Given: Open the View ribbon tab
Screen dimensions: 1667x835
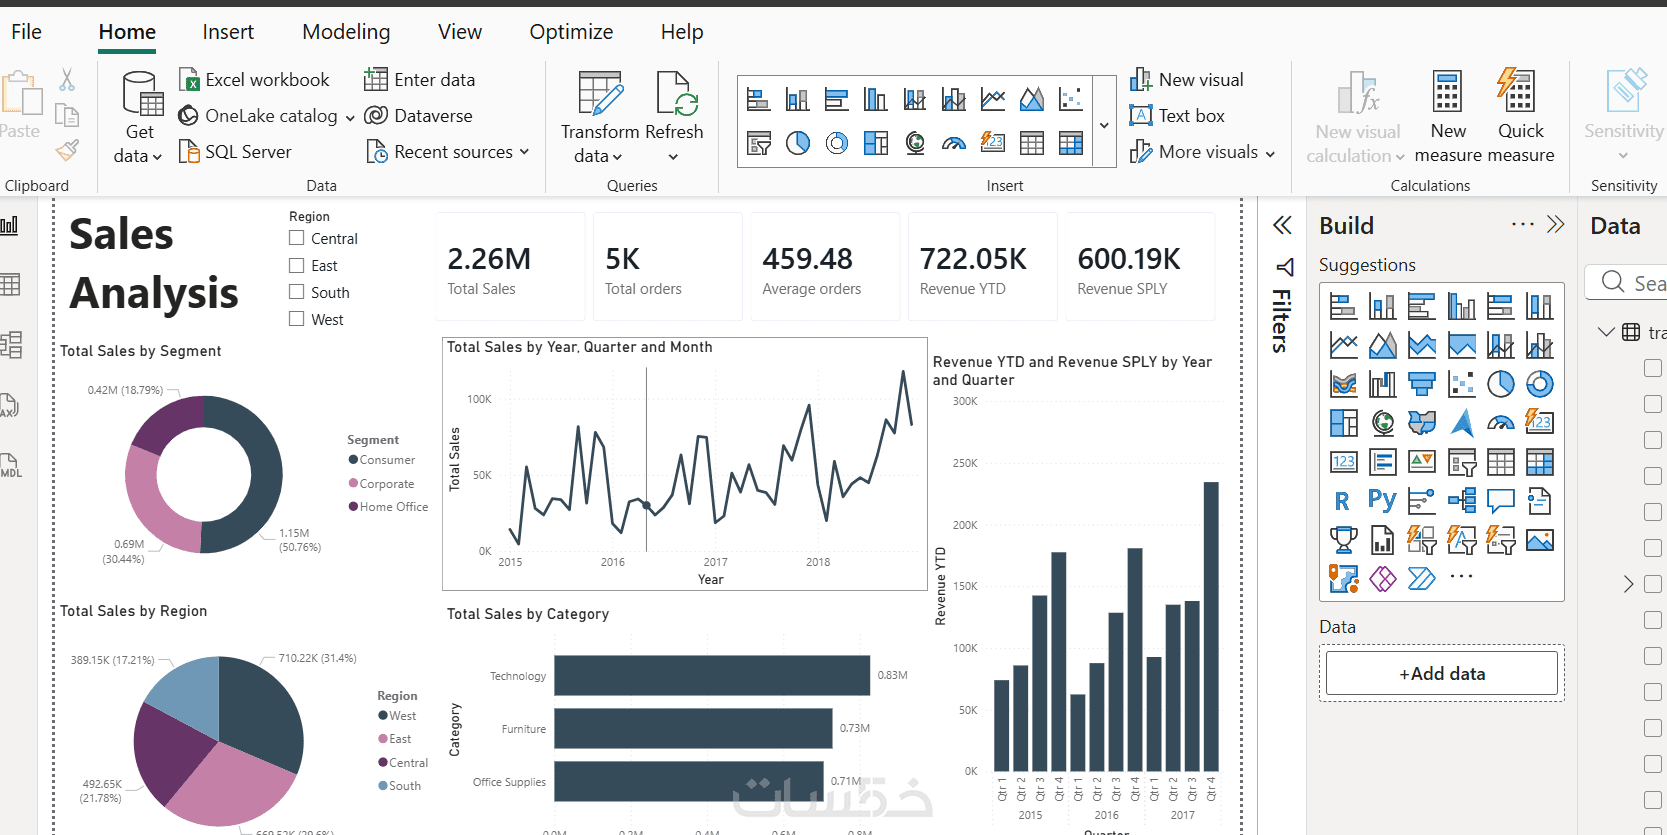Looking at the screenshot, I should 460,32.
